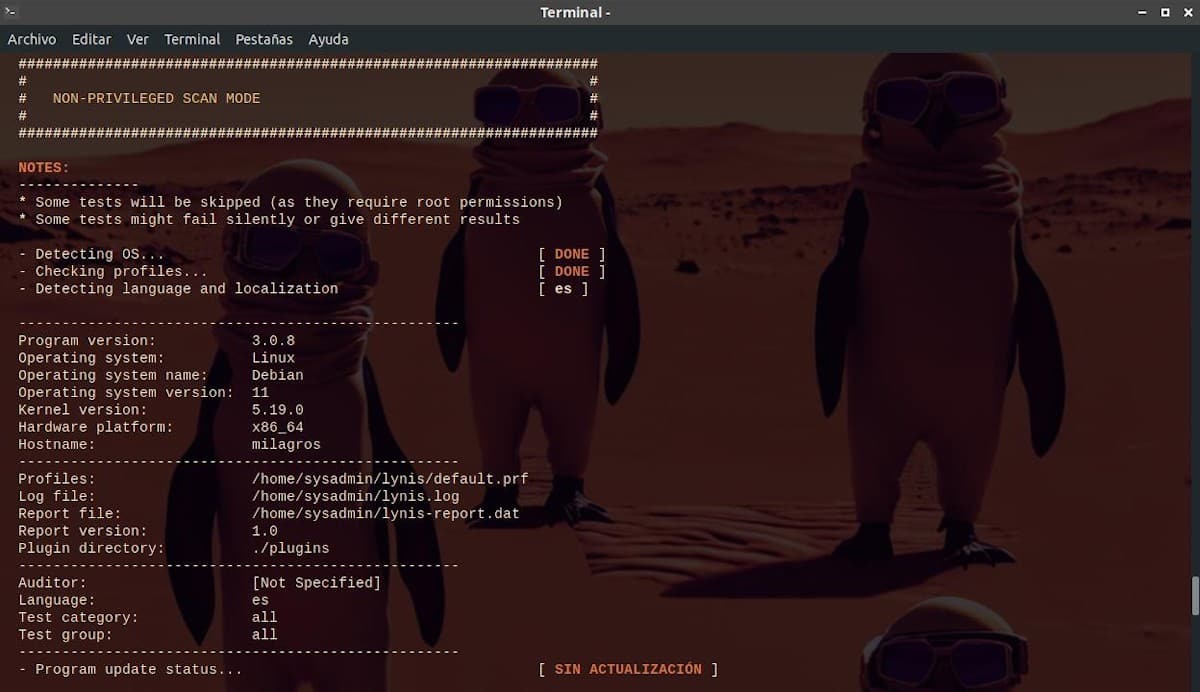Click Report version value 1.0
The width and height of the screenshot is (1200, 692).
265,531
